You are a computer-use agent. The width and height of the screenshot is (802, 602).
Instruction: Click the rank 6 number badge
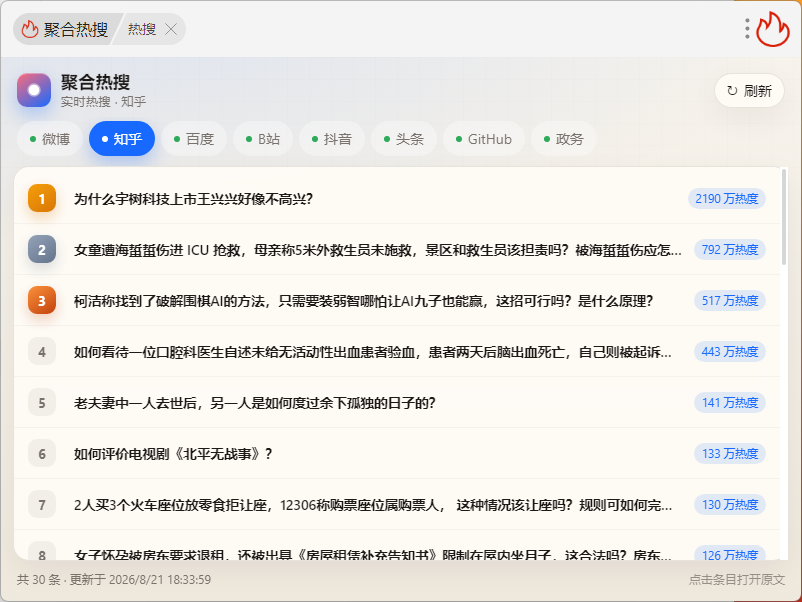(42, 454)
